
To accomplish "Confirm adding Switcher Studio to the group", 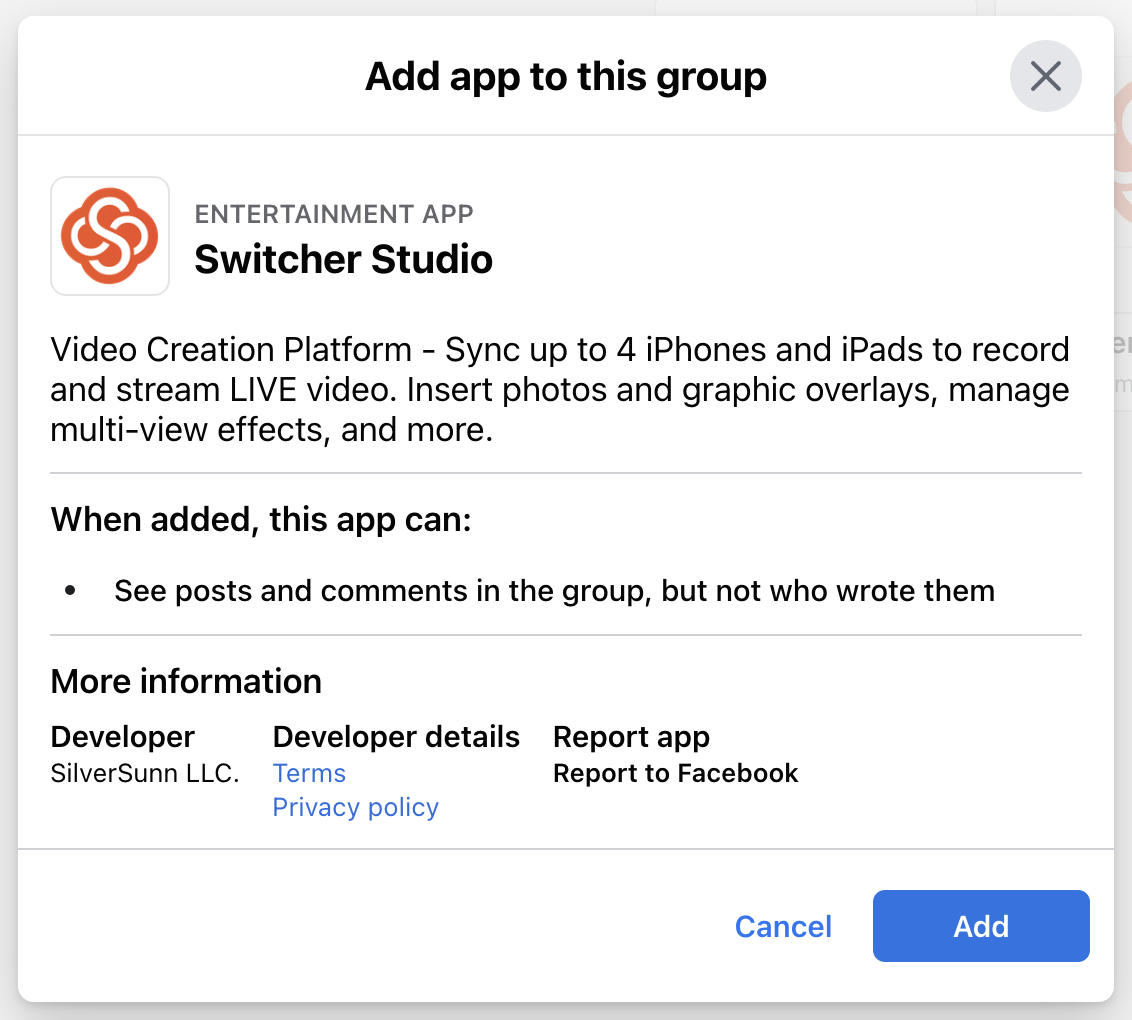I will pos(980,926).
